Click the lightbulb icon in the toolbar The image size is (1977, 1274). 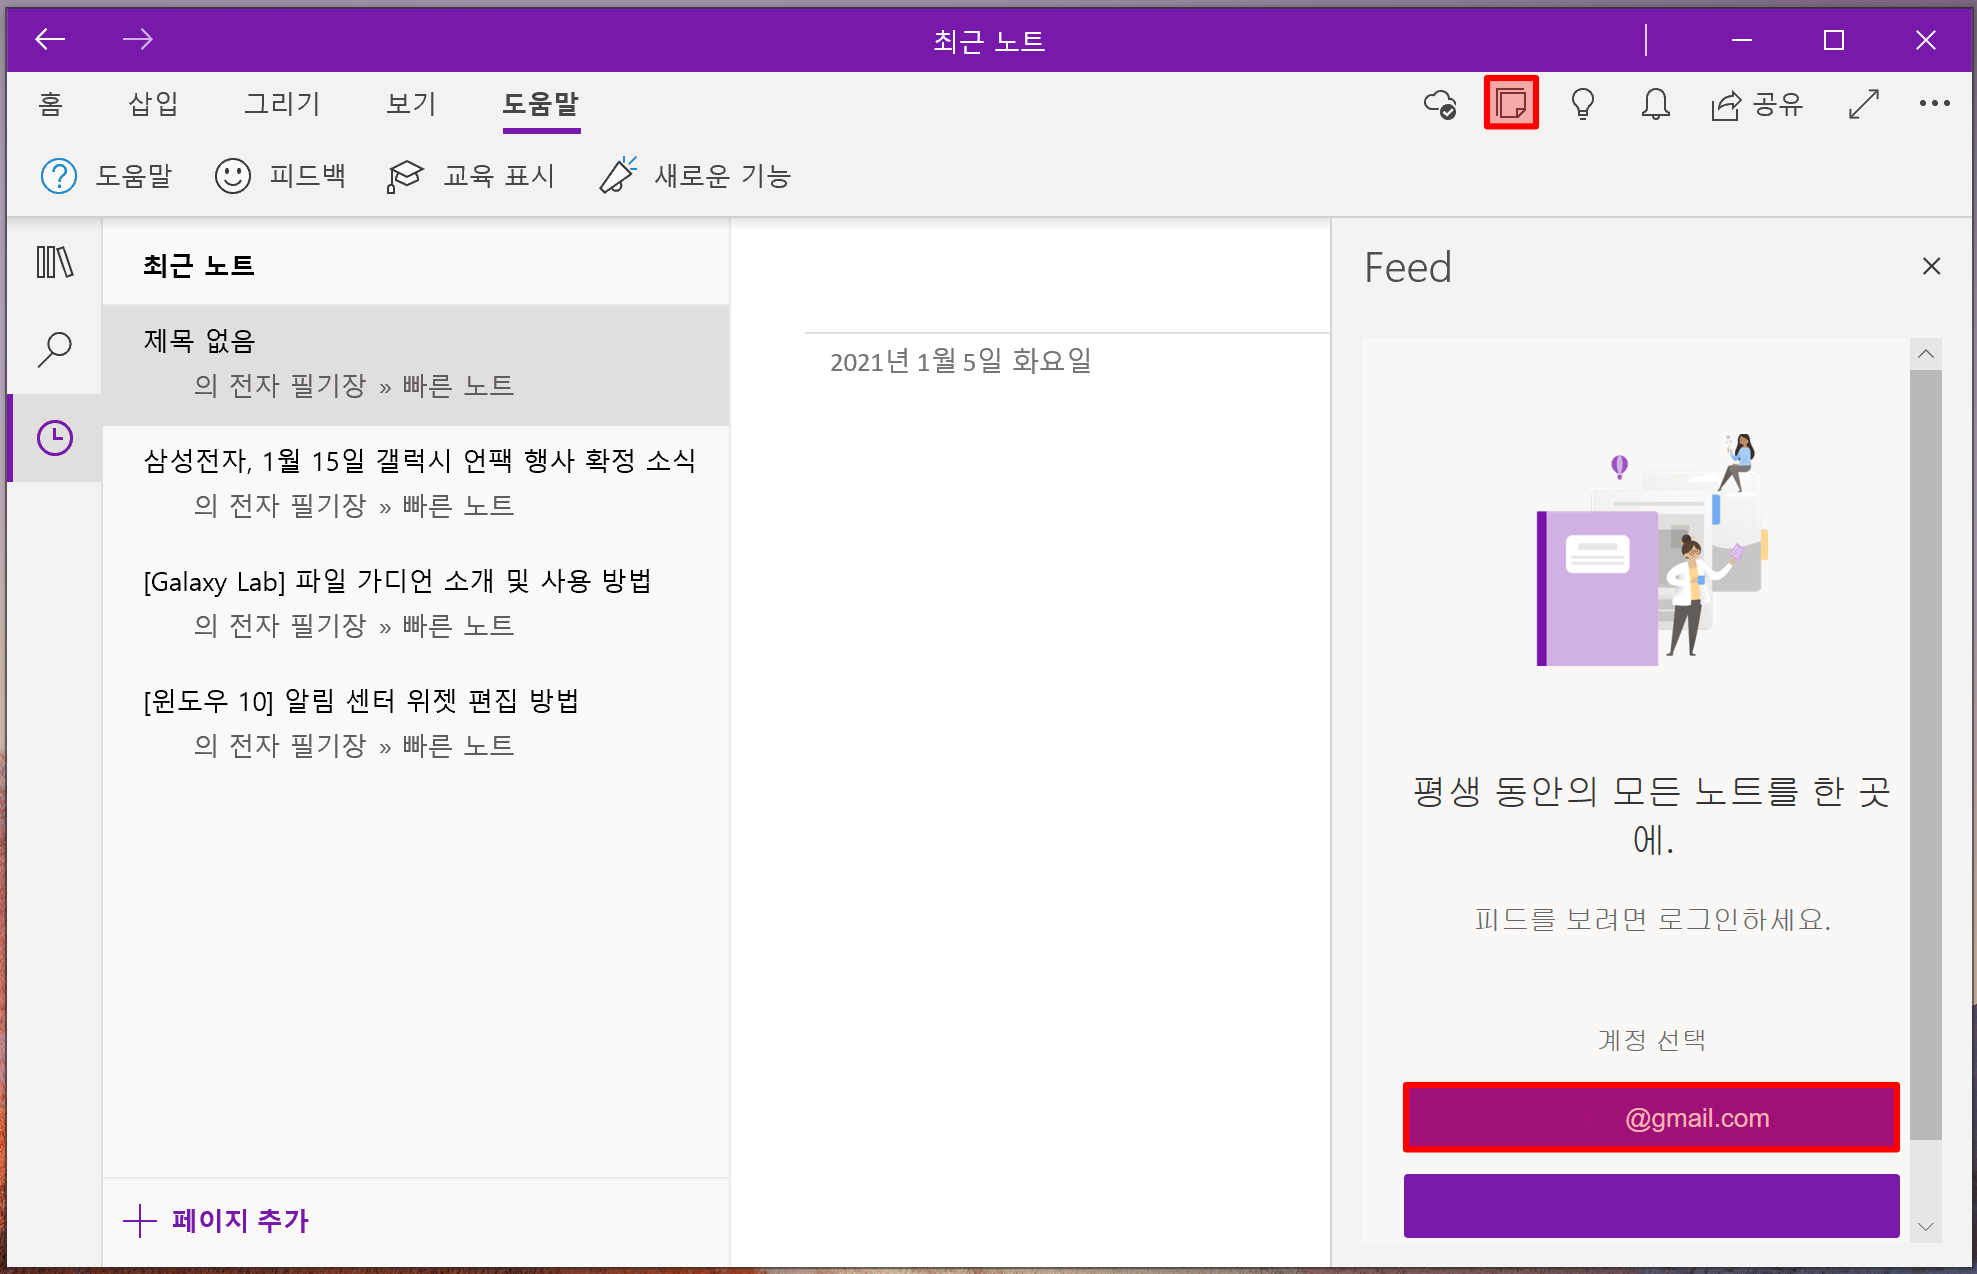1582,104
